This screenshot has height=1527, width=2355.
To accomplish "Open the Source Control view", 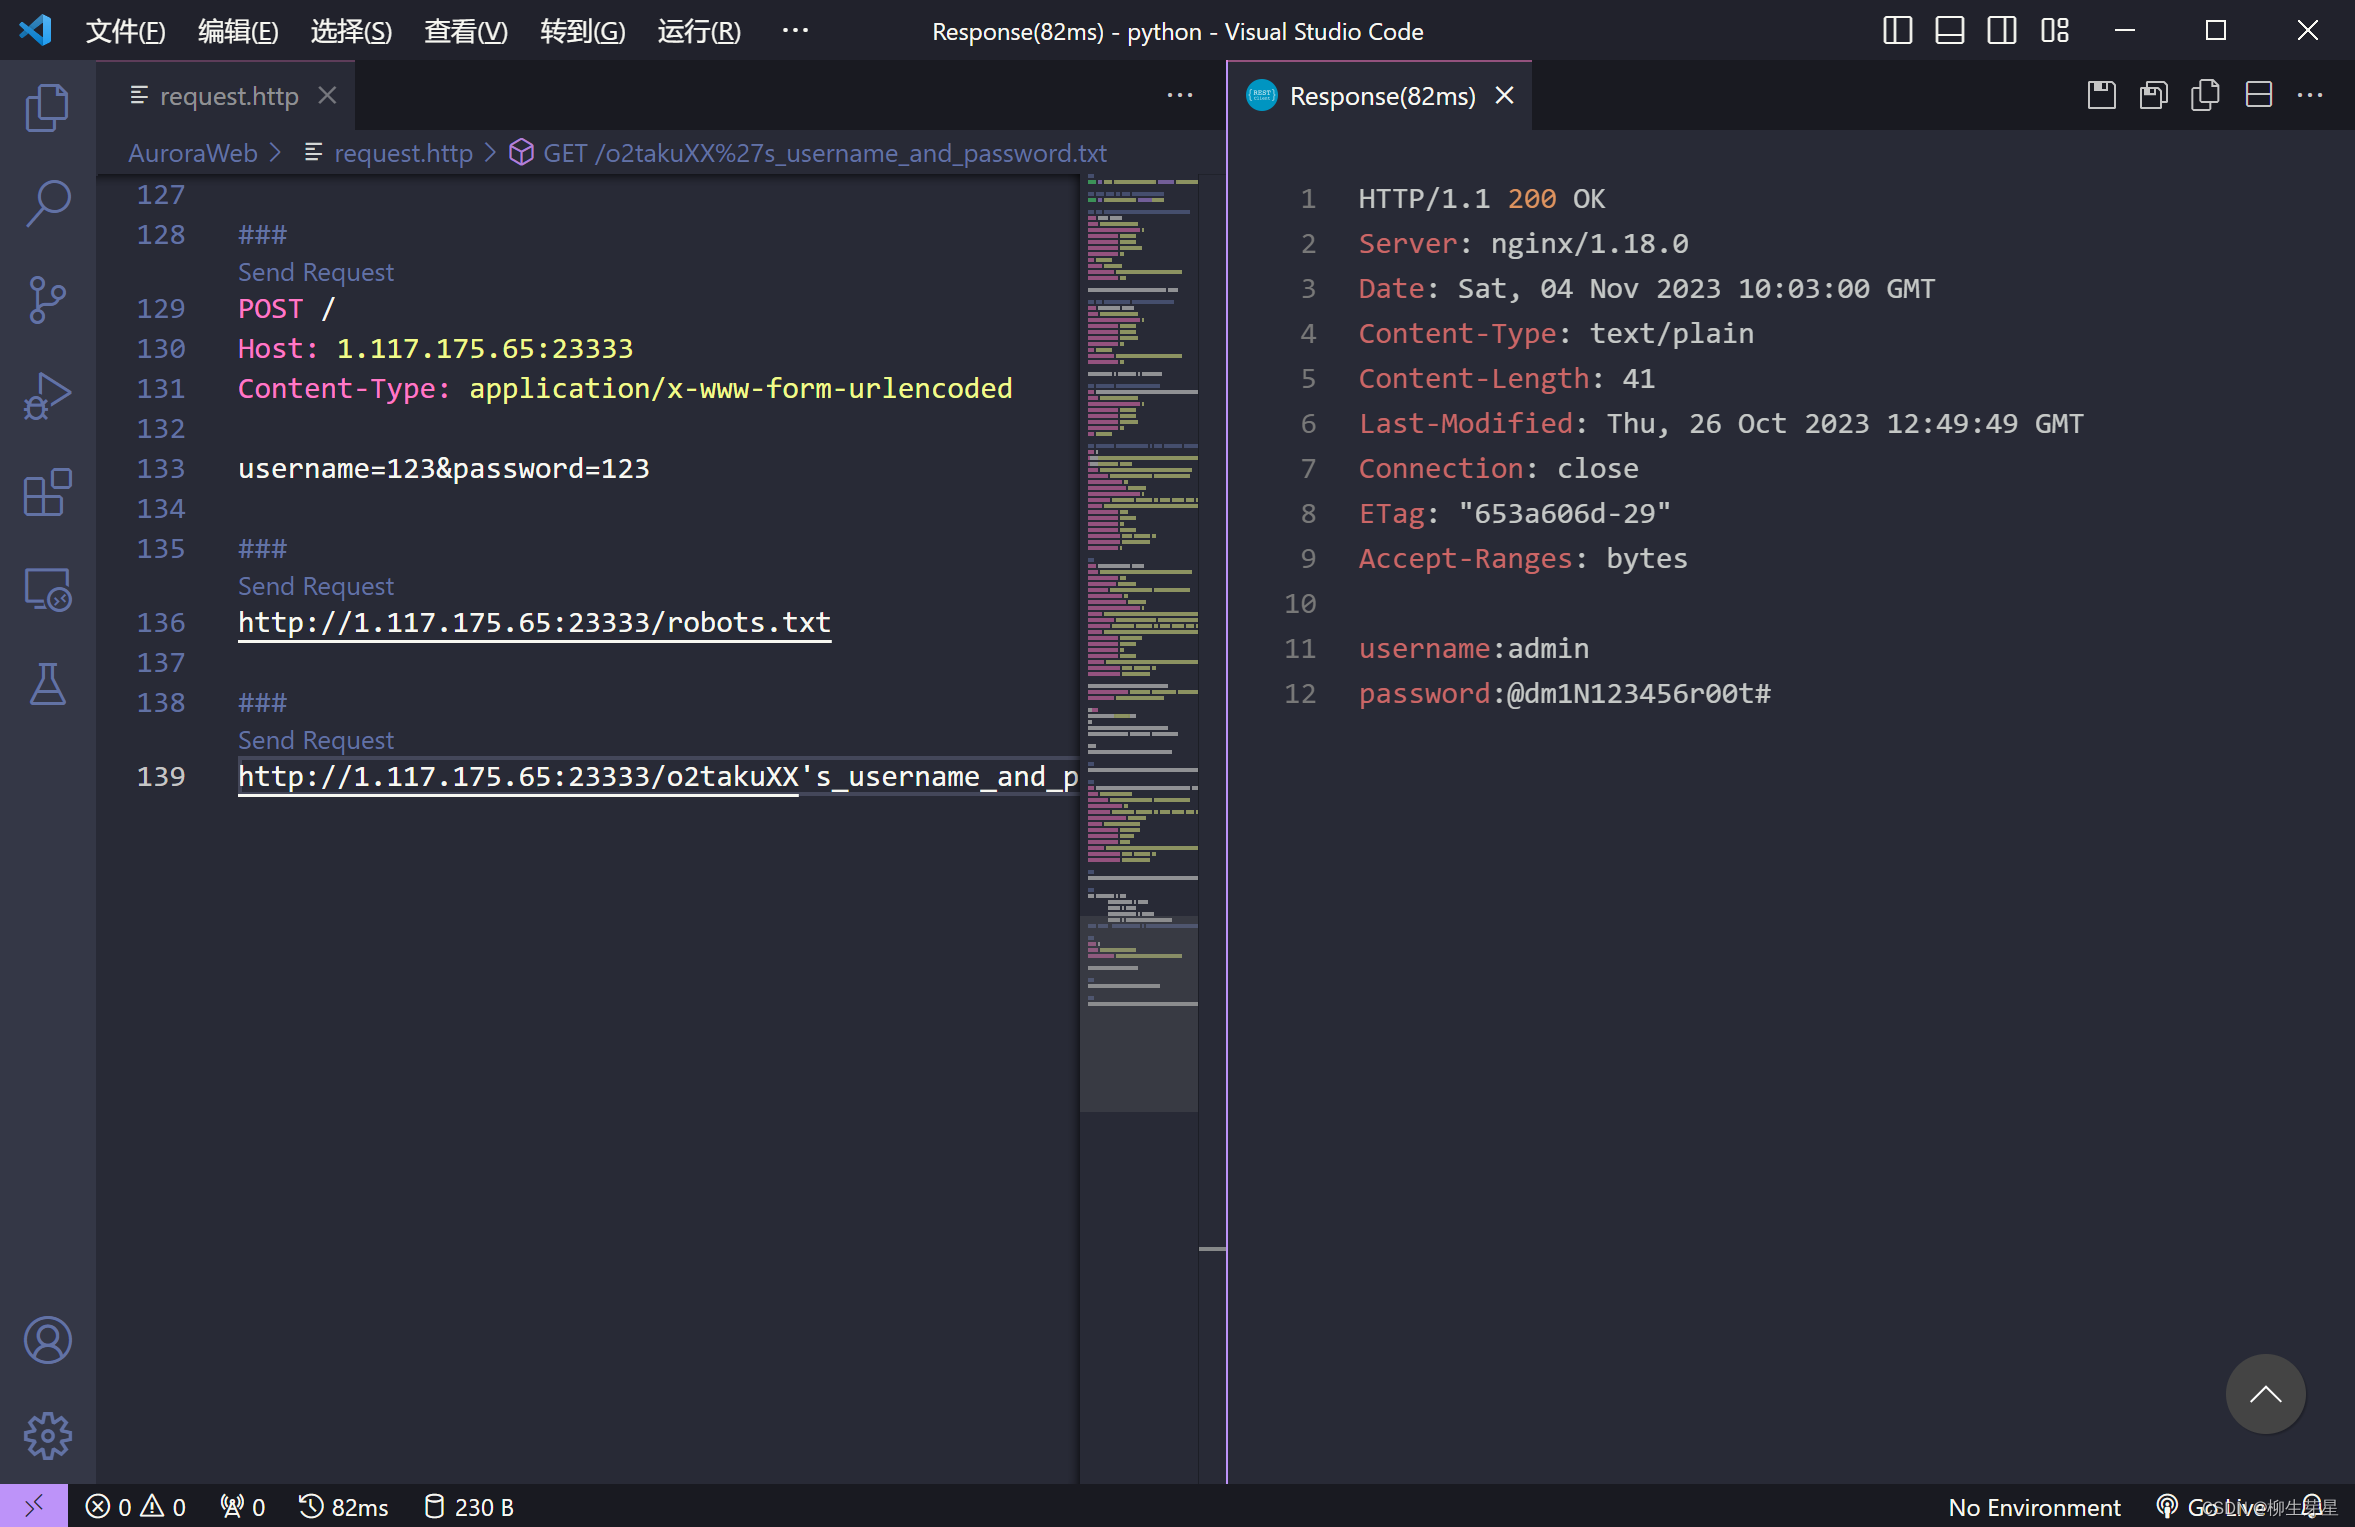I will click(47, 300).
